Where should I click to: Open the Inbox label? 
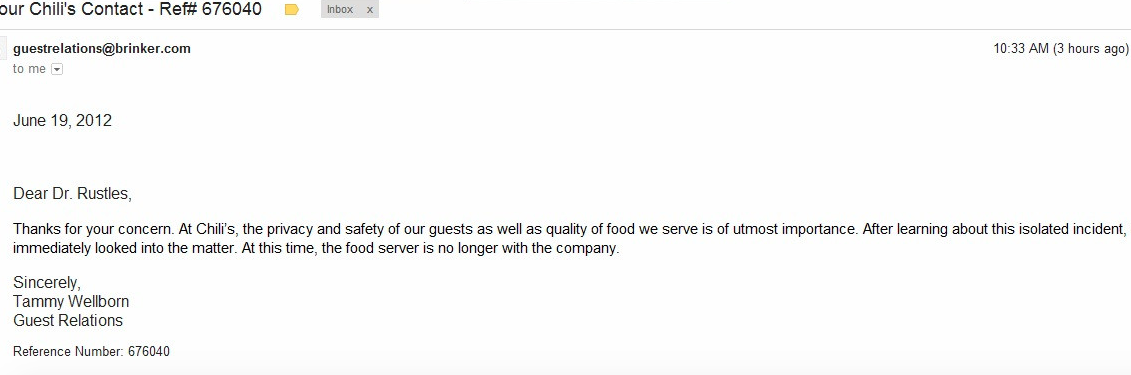(340, 10)
